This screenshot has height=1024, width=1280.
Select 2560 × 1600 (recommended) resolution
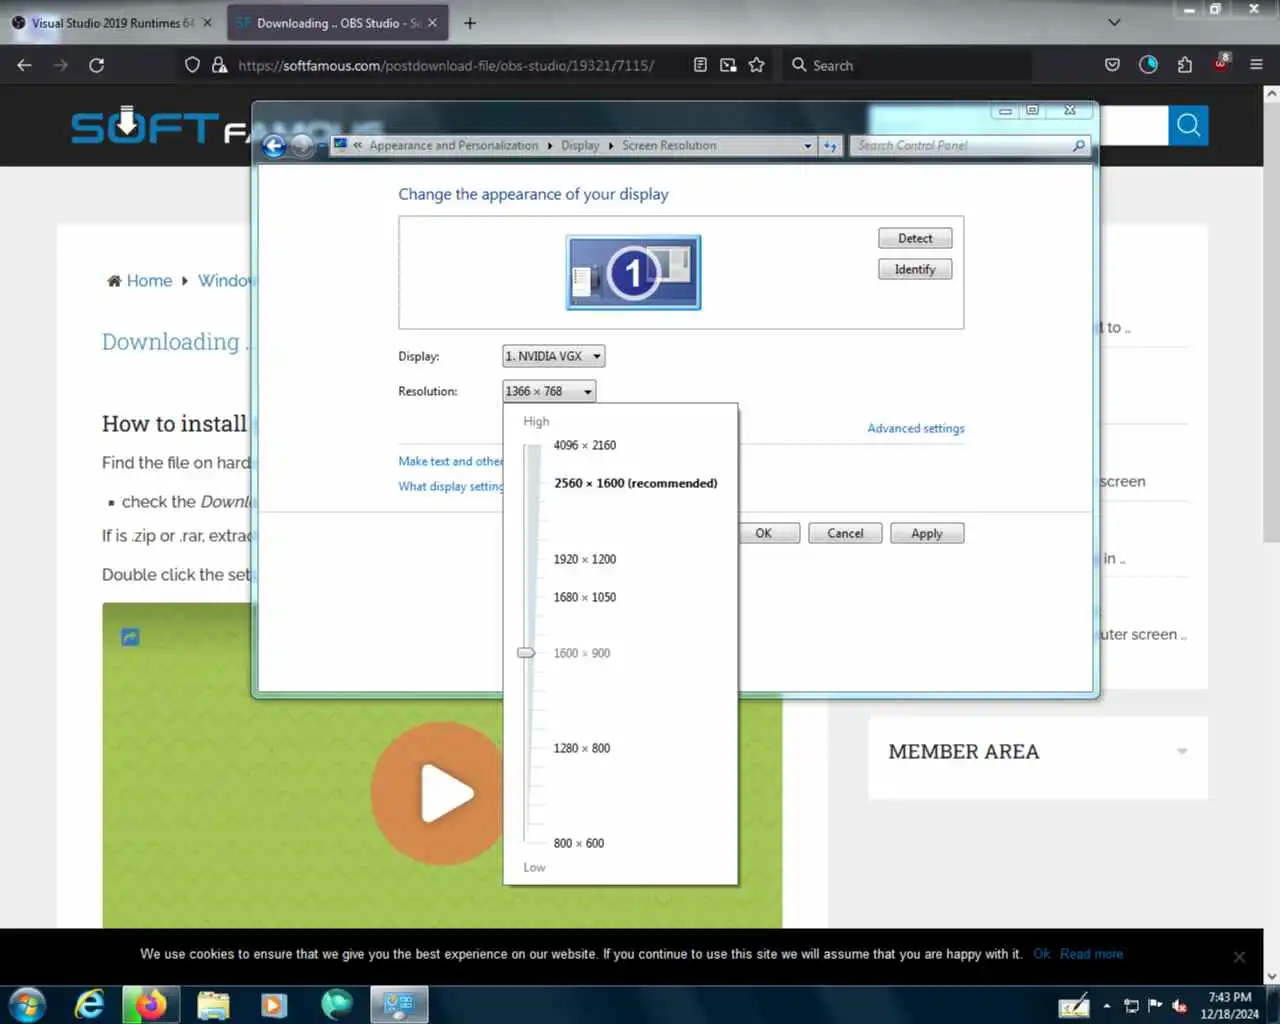pyautogui.click(x=636, y=483)
